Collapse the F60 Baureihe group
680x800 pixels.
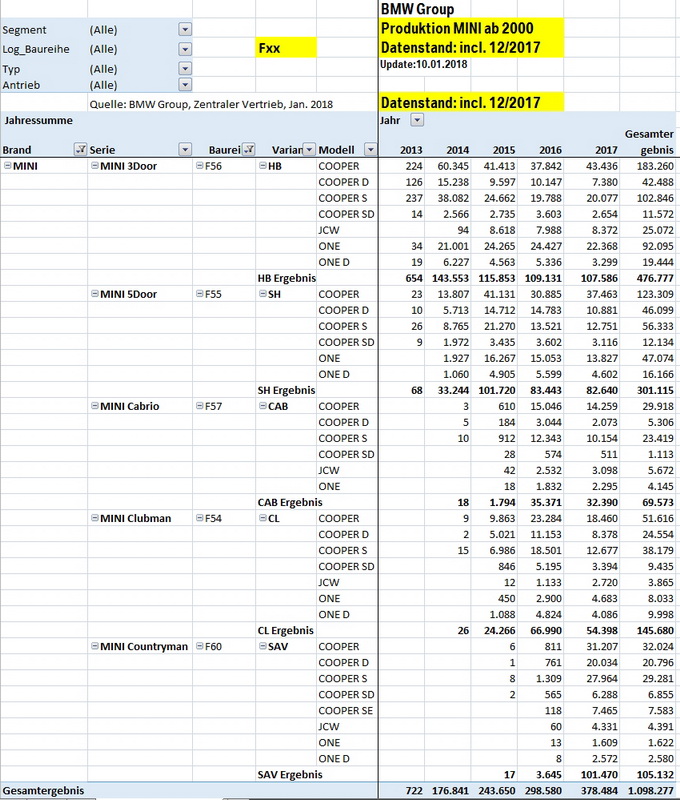[199, 646]
